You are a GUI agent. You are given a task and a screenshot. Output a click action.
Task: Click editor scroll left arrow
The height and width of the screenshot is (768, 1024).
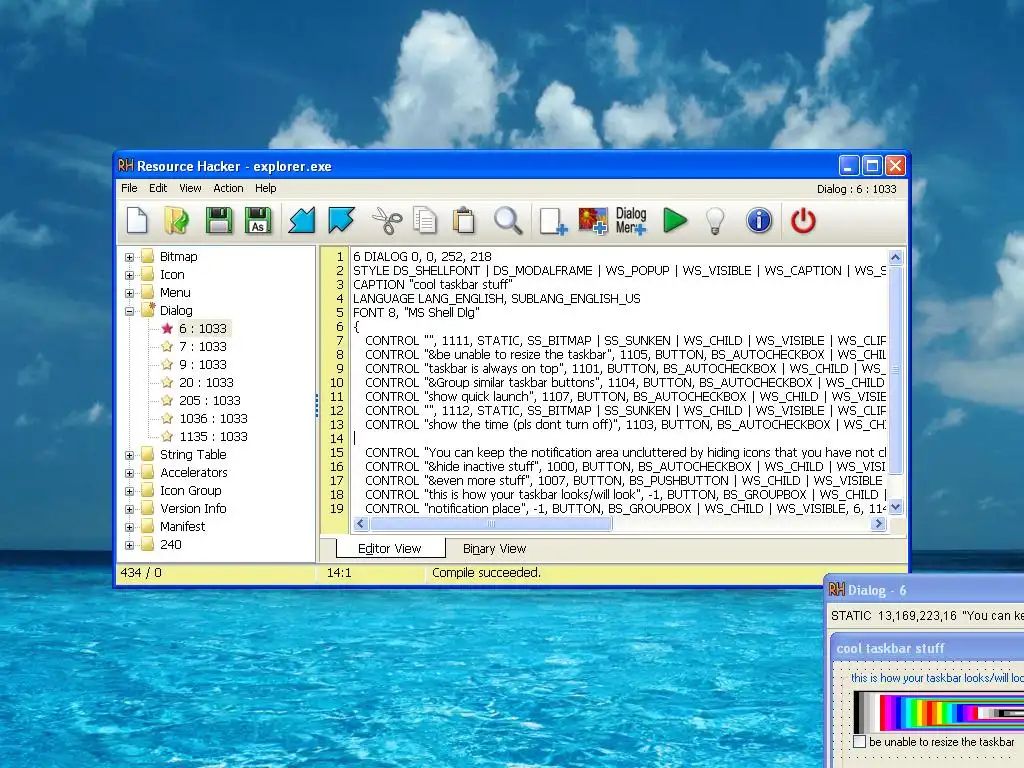click(360, 524)
